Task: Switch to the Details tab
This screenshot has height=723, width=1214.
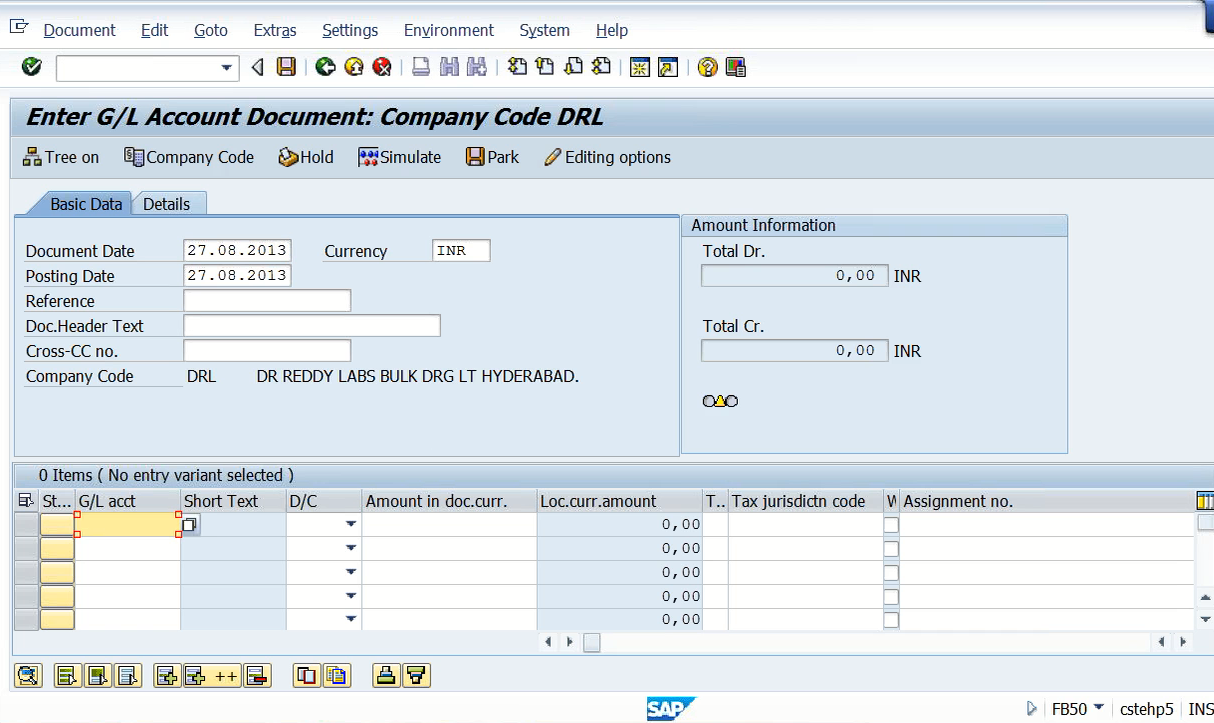Action: (x=166, y=204)
